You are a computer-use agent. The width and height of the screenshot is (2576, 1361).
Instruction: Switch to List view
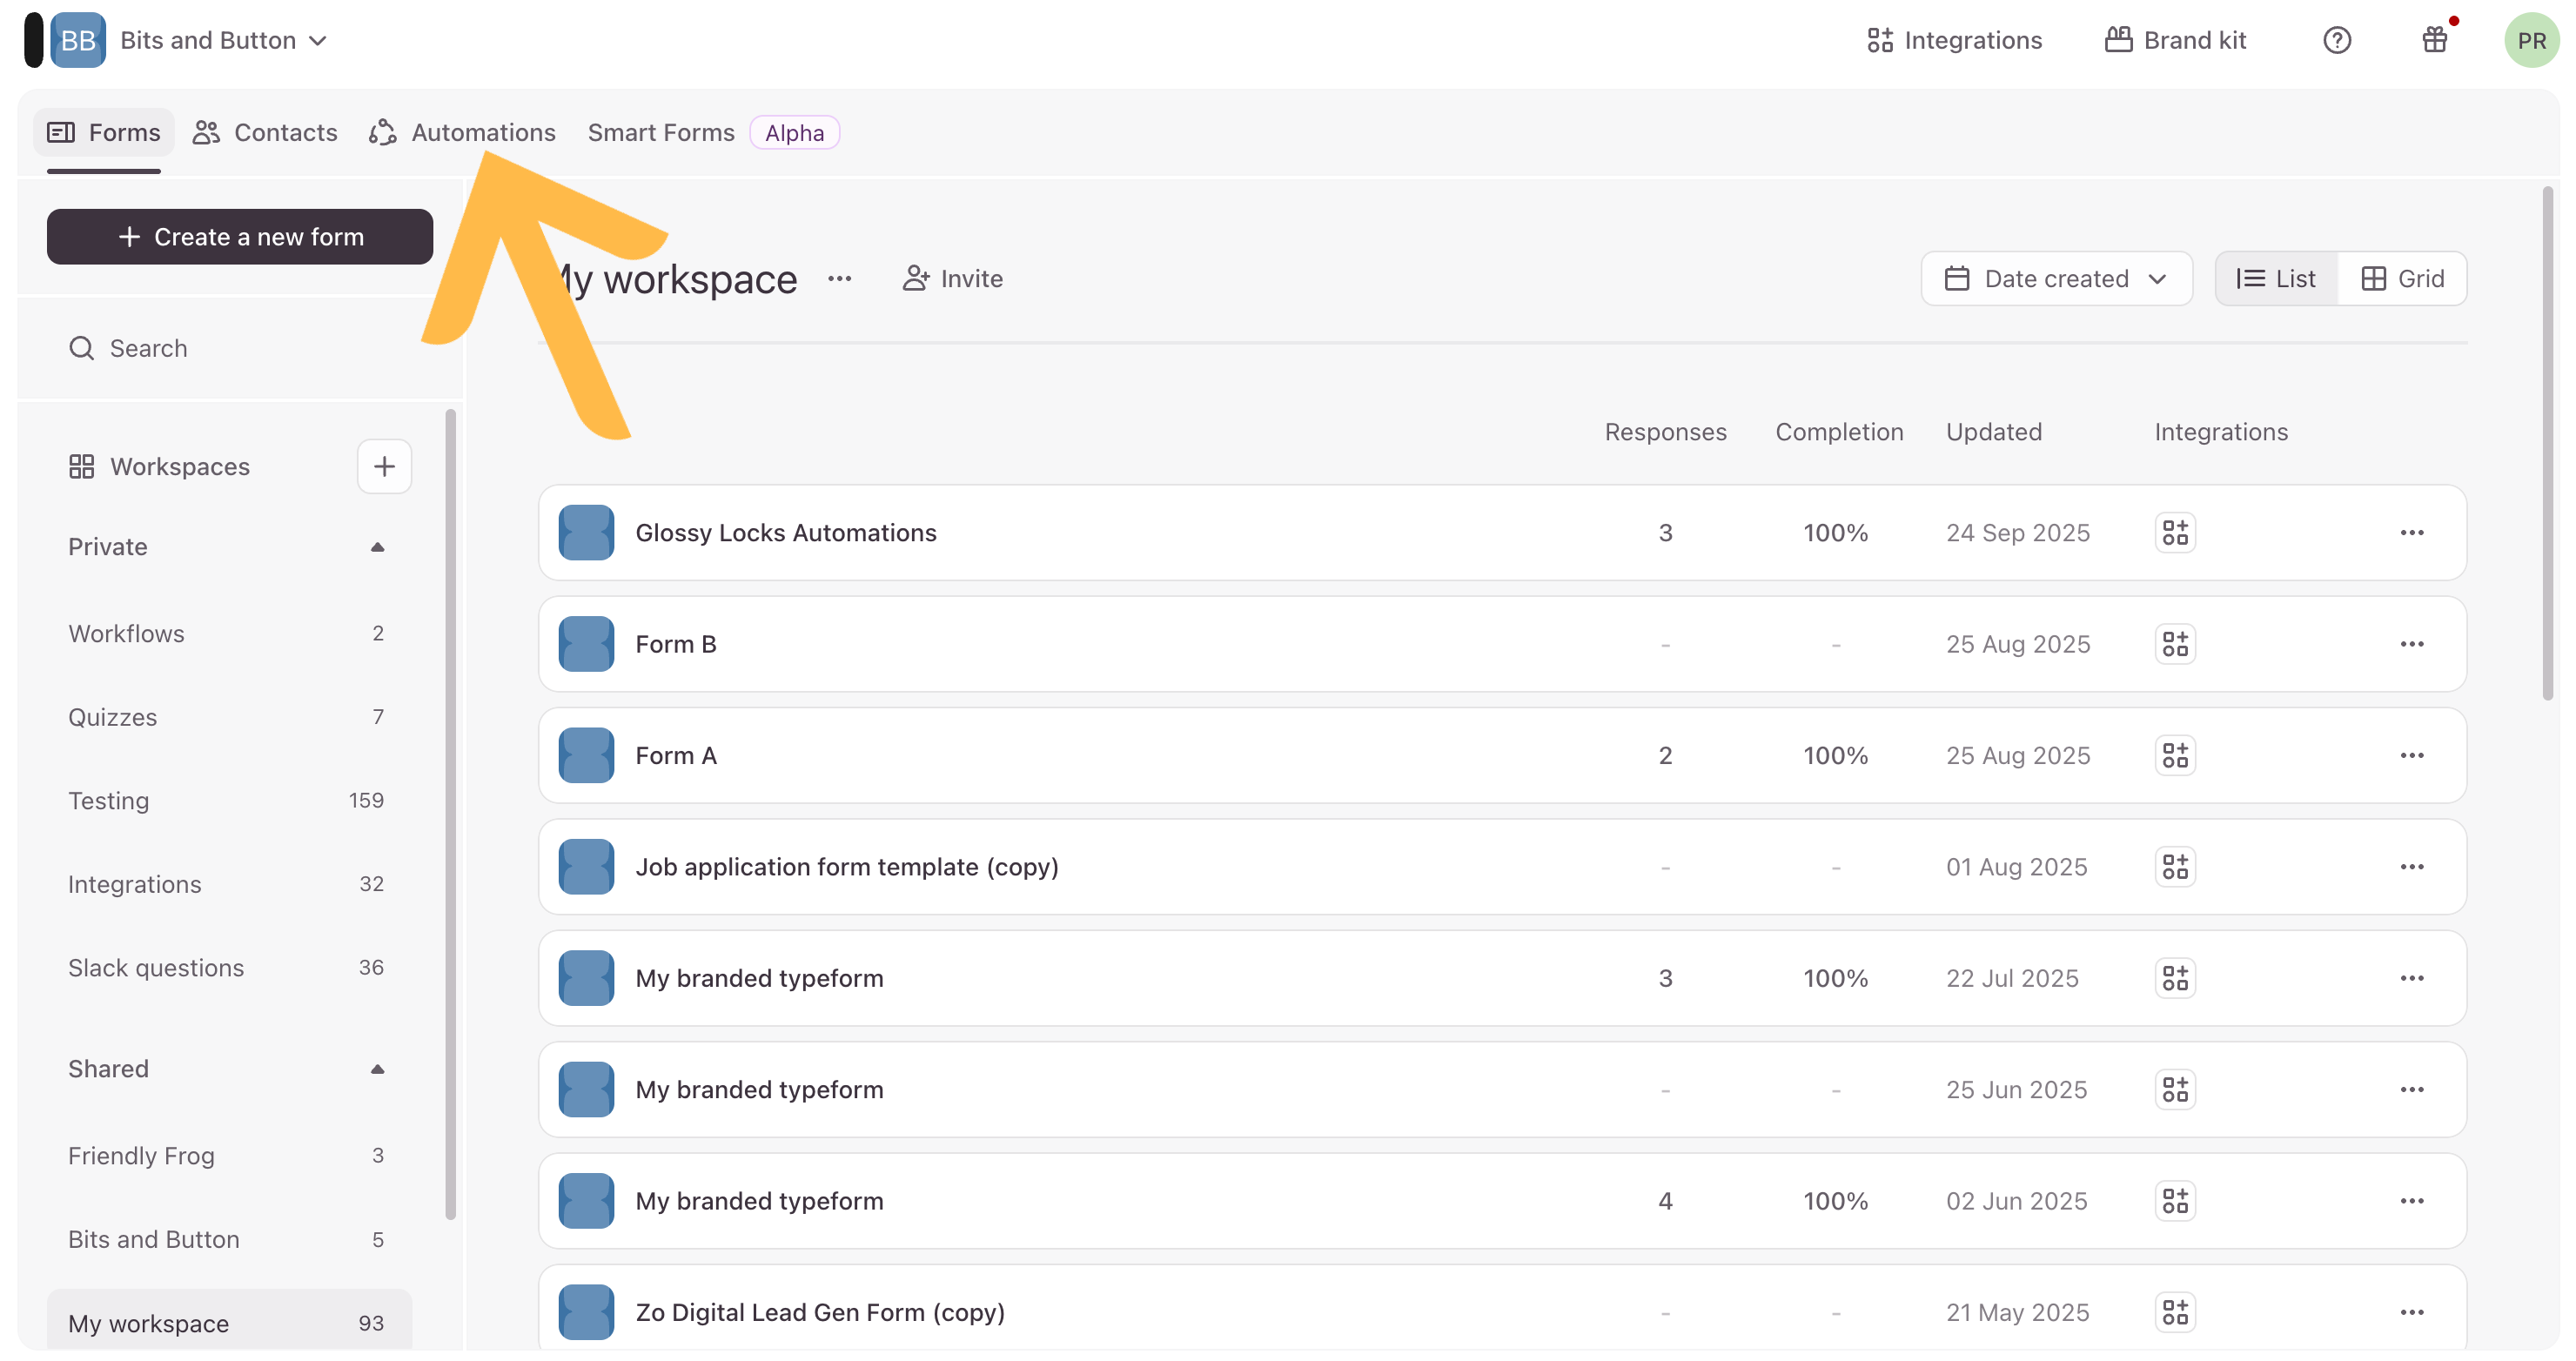(x=2276, y=278)
